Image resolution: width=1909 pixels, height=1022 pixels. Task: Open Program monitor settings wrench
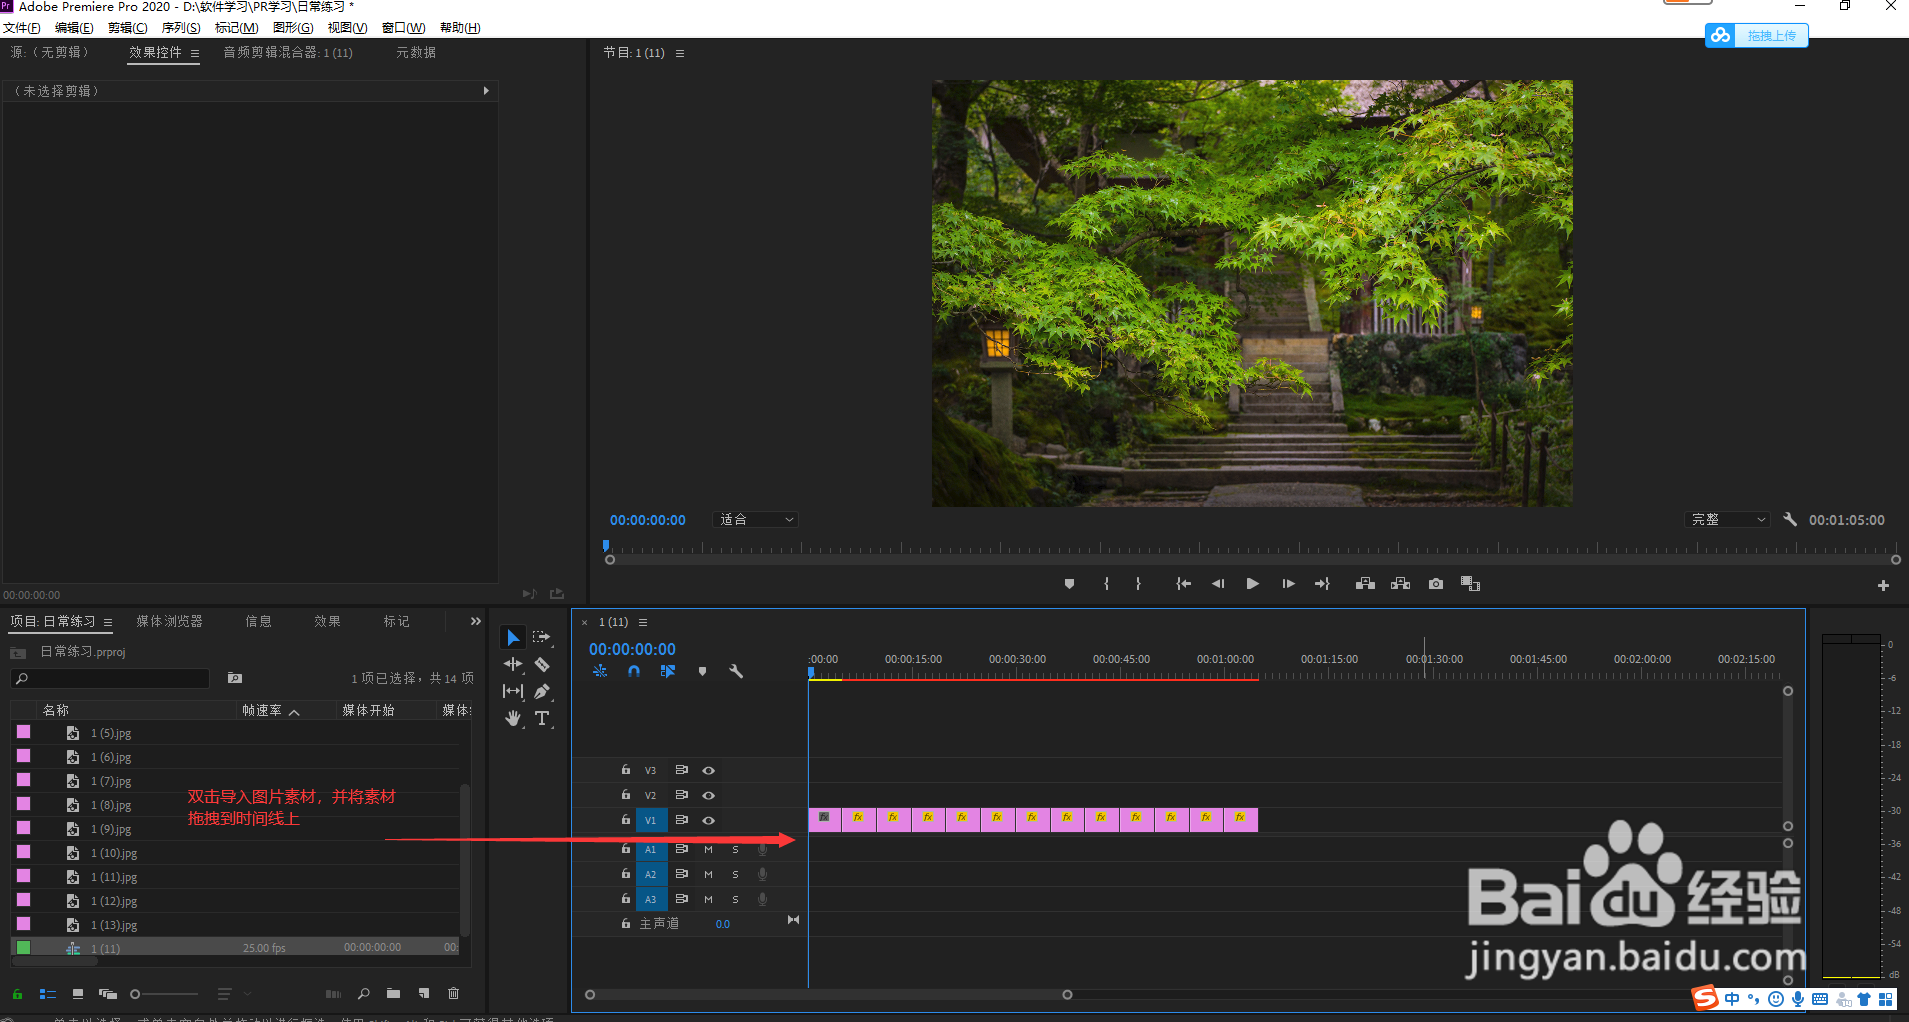(x=1790, y=520)
